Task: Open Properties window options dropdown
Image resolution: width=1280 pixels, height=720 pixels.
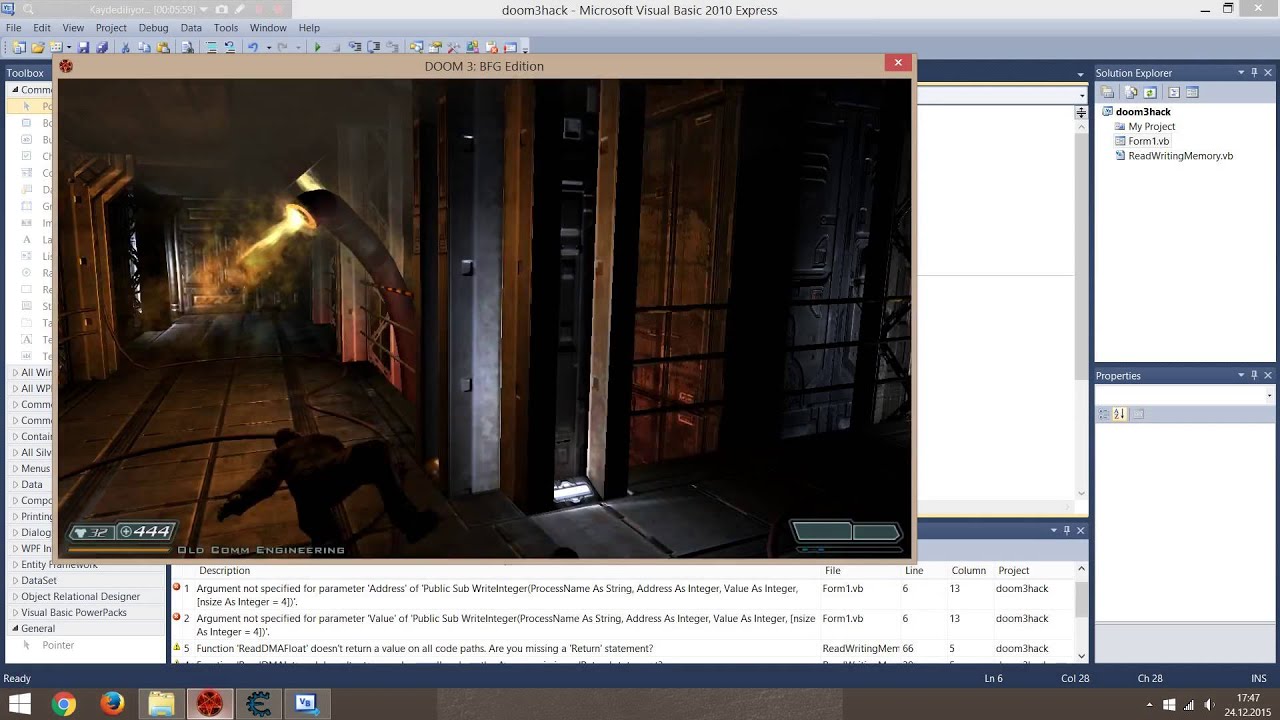Action: tap(1241, 375)
